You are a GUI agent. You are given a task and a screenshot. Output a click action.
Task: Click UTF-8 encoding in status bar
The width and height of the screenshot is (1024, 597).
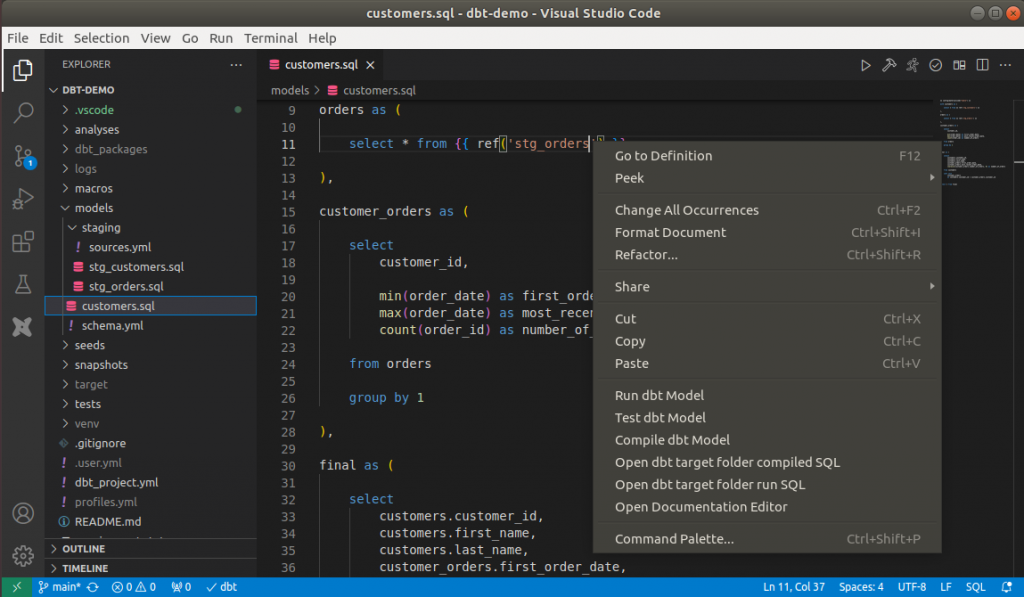[911, 587]
